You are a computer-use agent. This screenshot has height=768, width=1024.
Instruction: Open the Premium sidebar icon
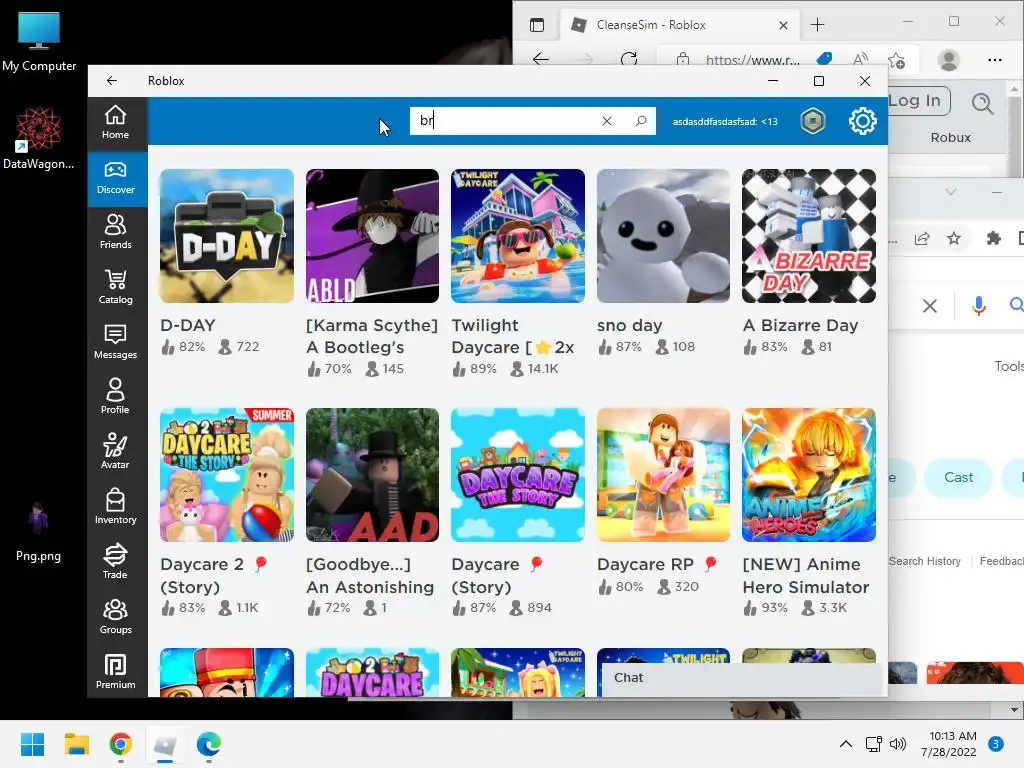tap(116, 671)
